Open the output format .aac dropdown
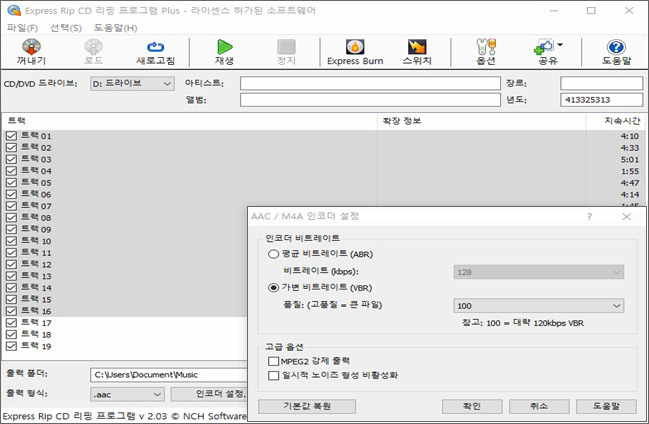The image size is (649, 424). coord(127,395)
